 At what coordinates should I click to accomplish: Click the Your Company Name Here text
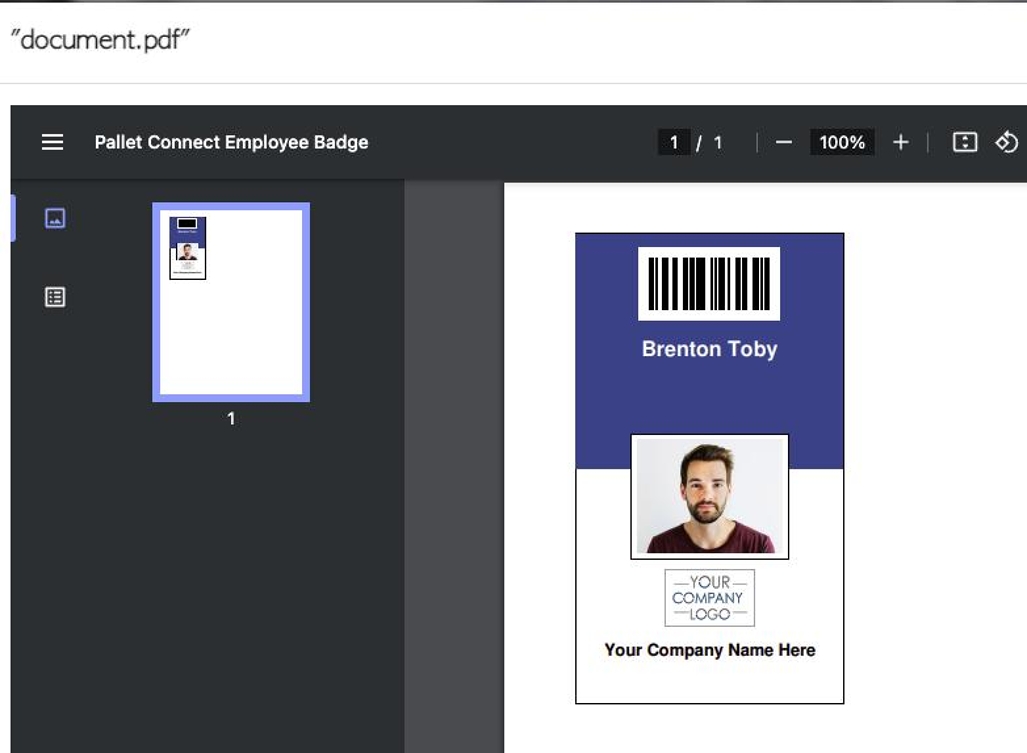coord(709,650)
